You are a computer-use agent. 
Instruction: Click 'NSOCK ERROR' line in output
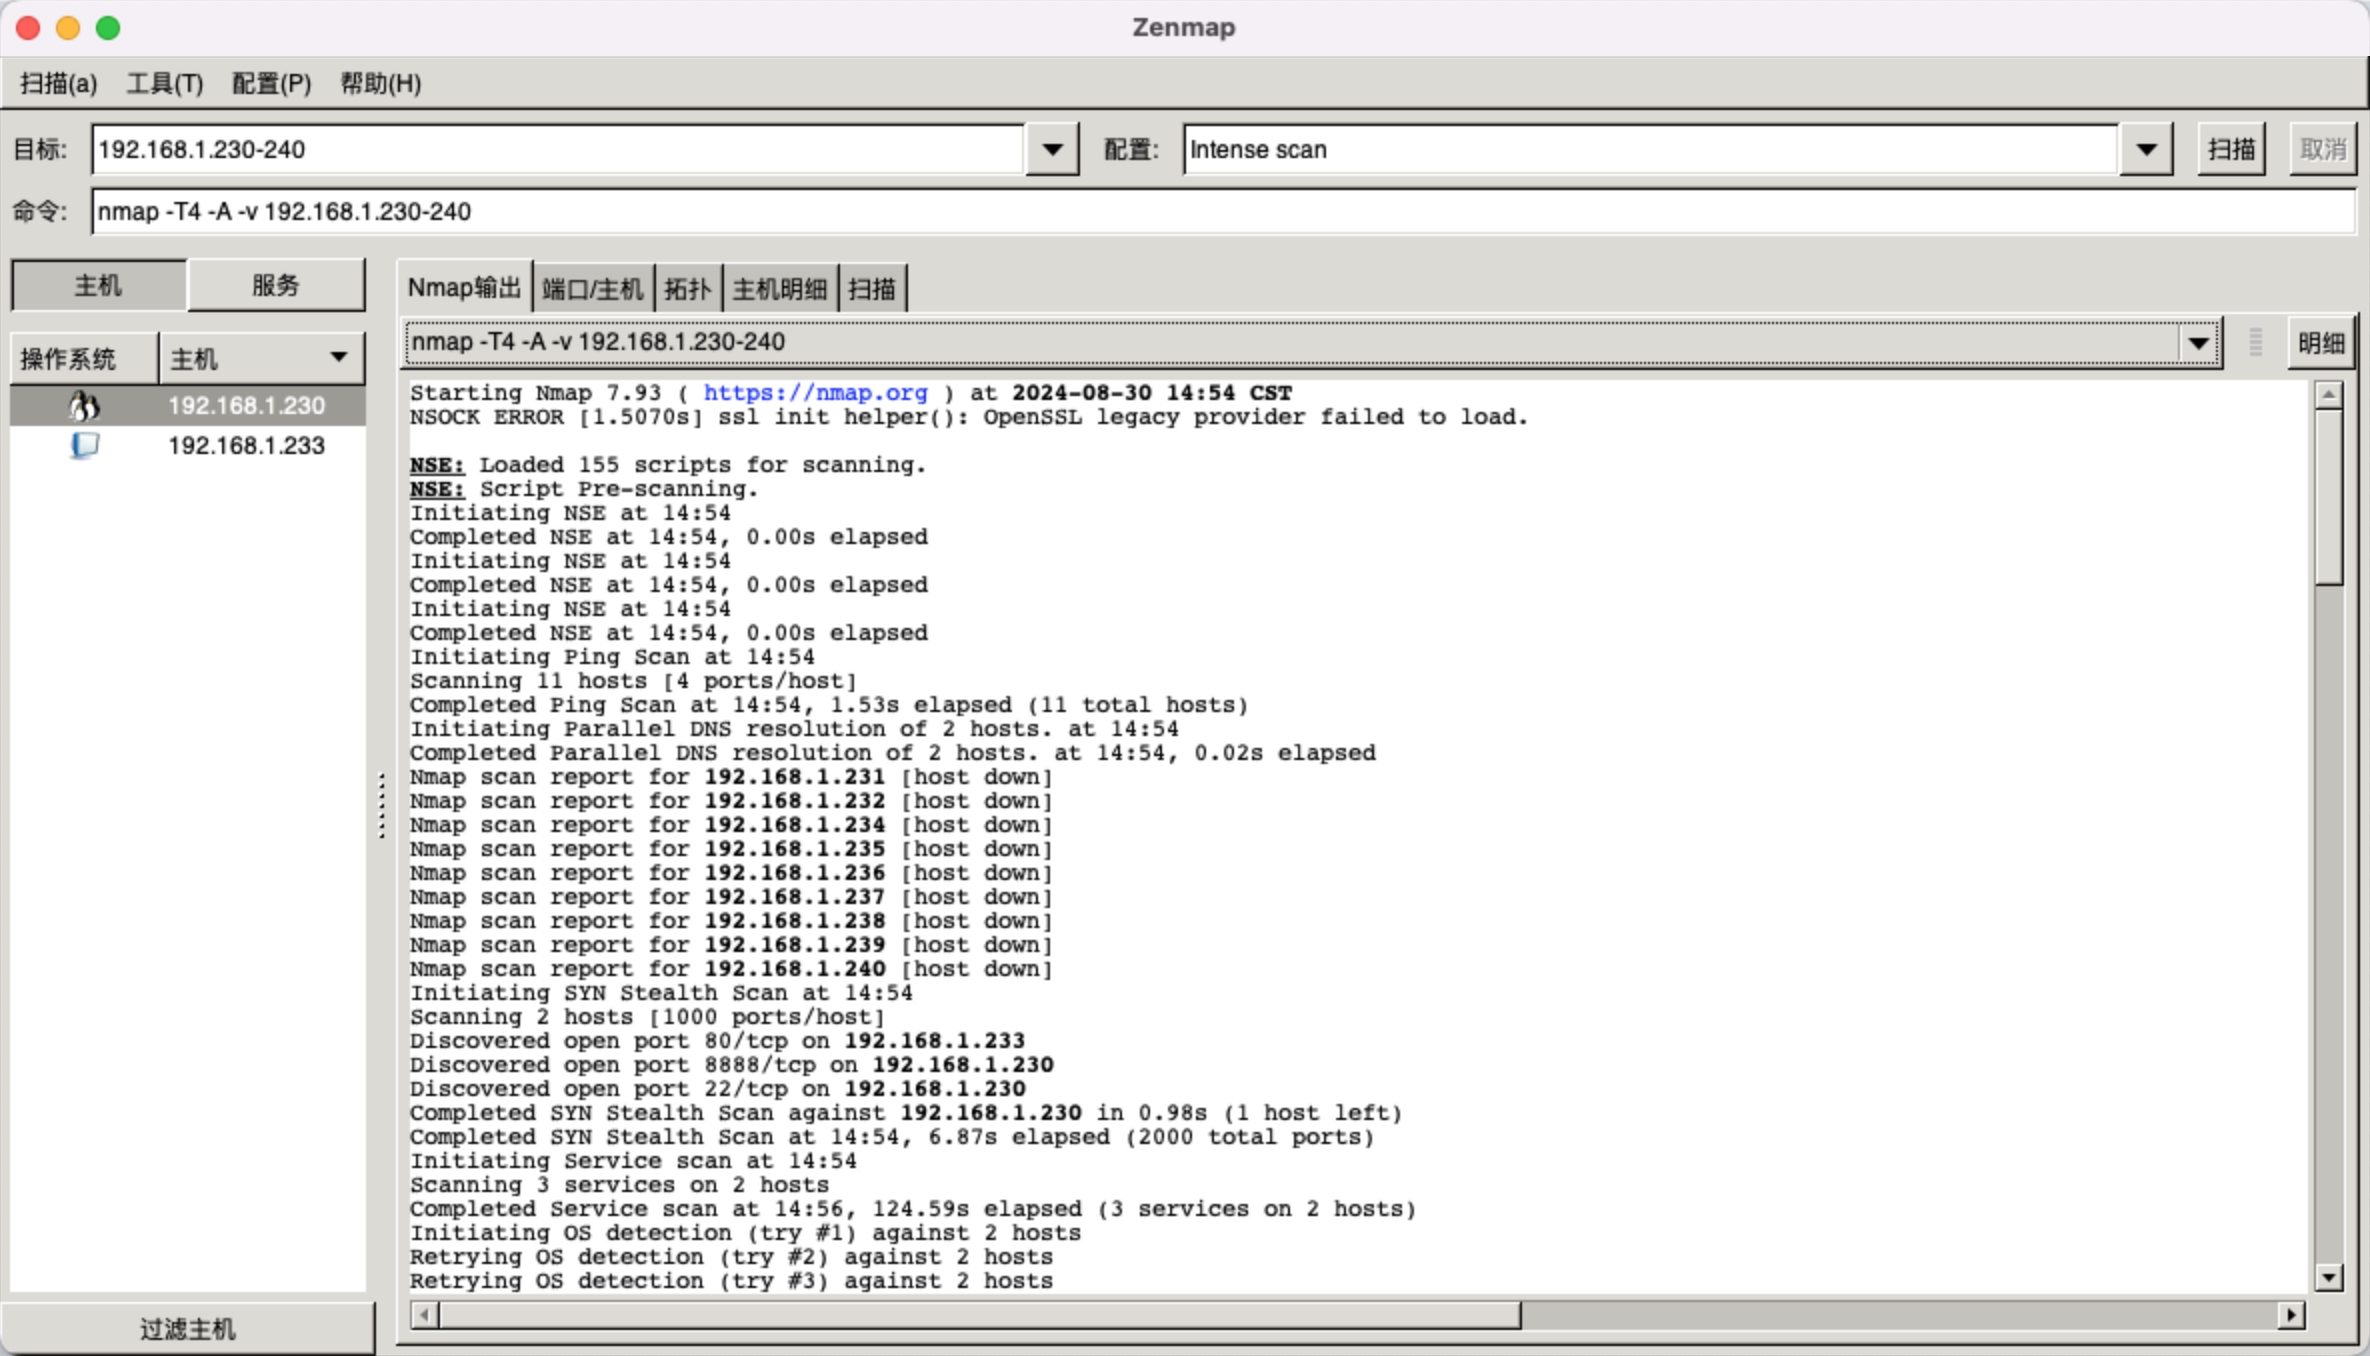969,417
